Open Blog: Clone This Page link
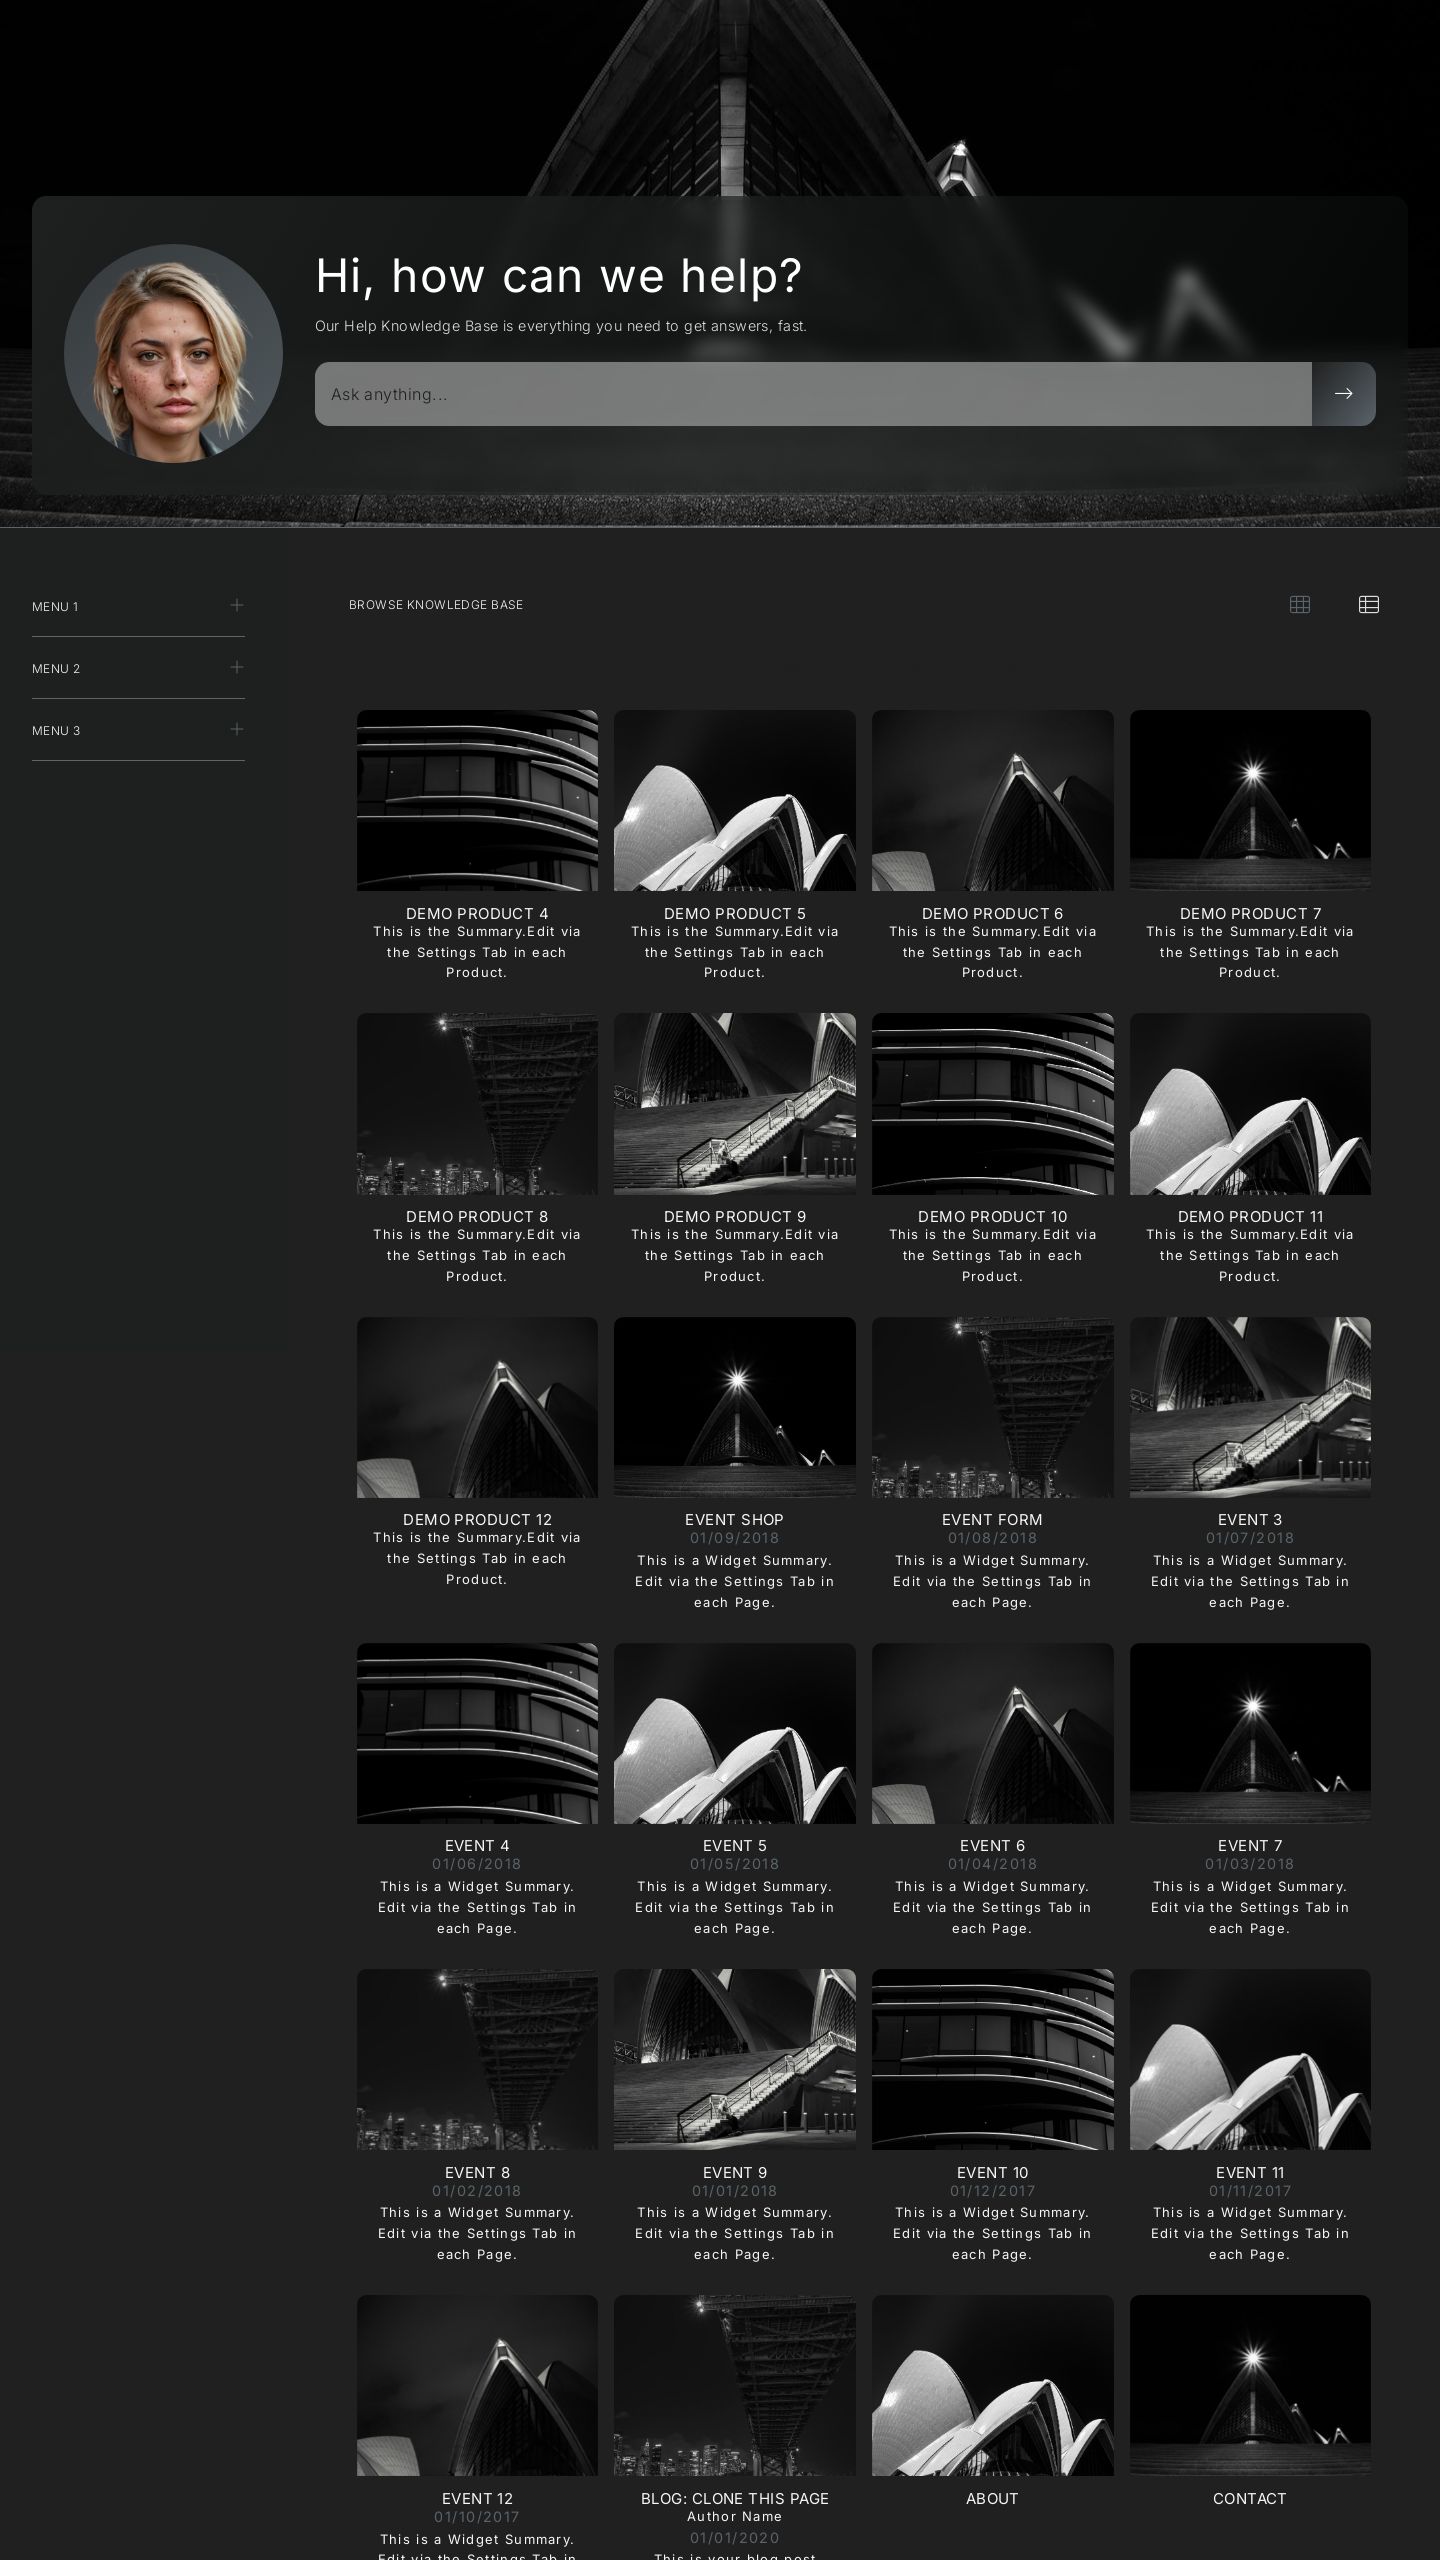 pyautogui.click(x=734, y=2498)
